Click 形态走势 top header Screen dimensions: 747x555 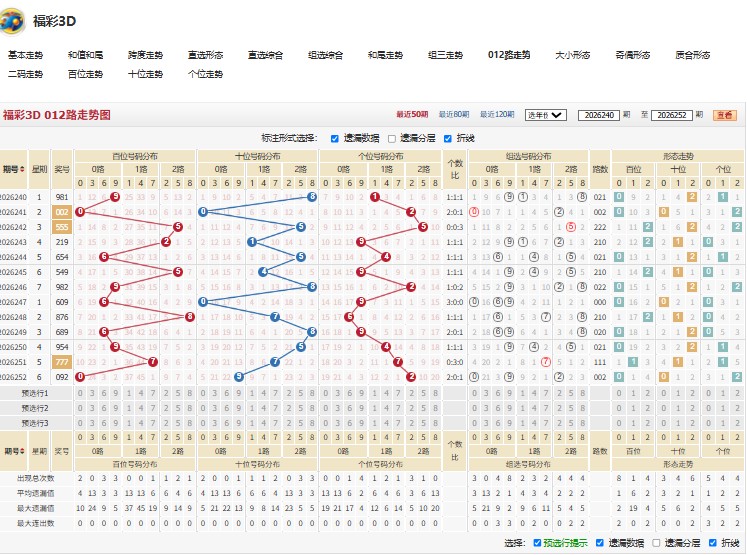(x=678, y=156)
